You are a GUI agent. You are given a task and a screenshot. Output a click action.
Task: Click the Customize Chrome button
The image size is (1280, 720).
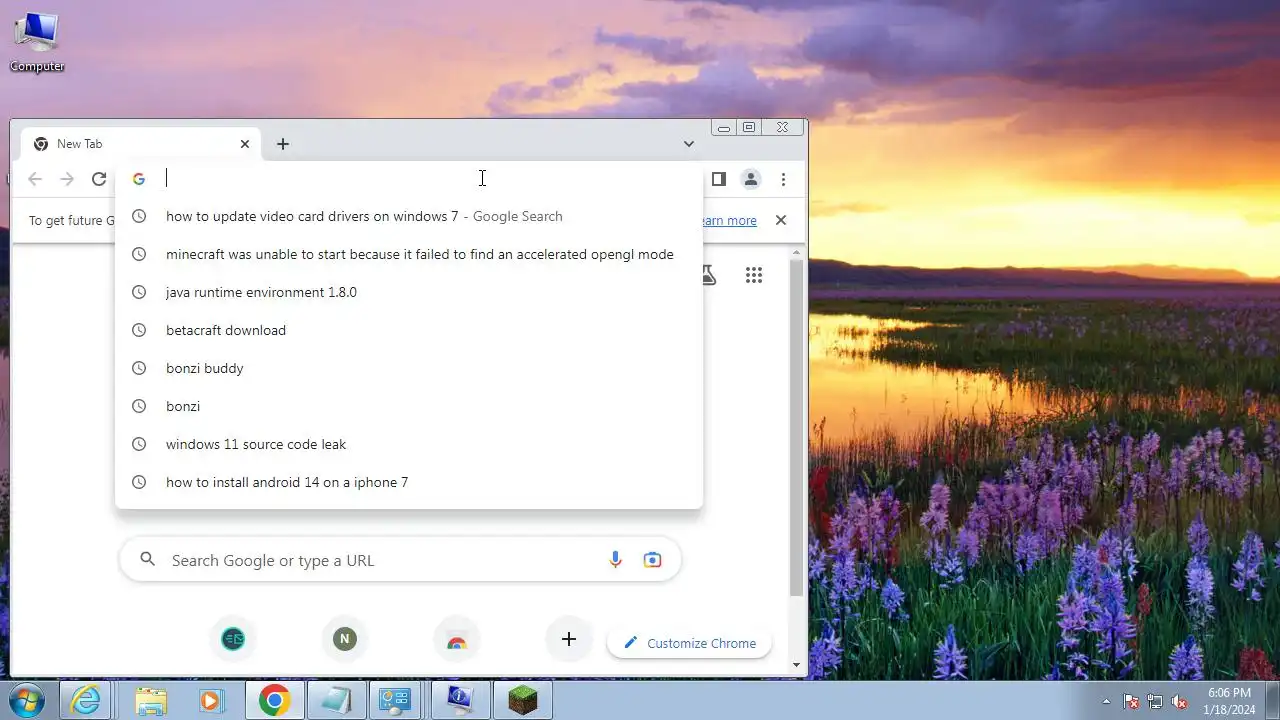[689, 643]
